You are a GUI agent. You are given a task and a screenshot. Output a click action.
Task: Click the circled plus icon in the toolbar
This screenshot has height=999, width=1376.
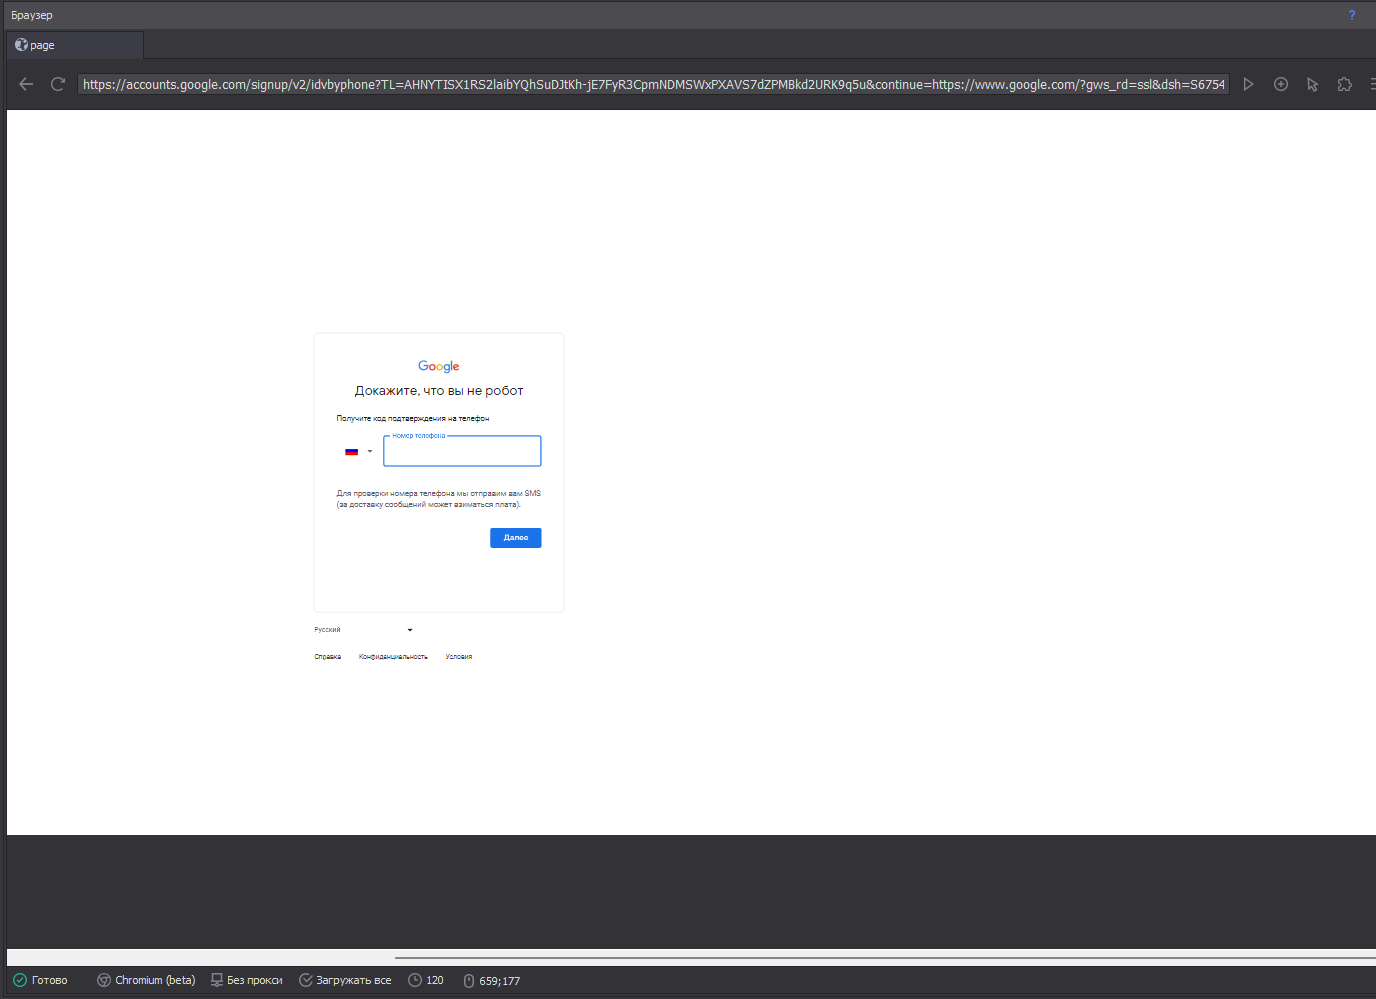[x=1280, y=84]
